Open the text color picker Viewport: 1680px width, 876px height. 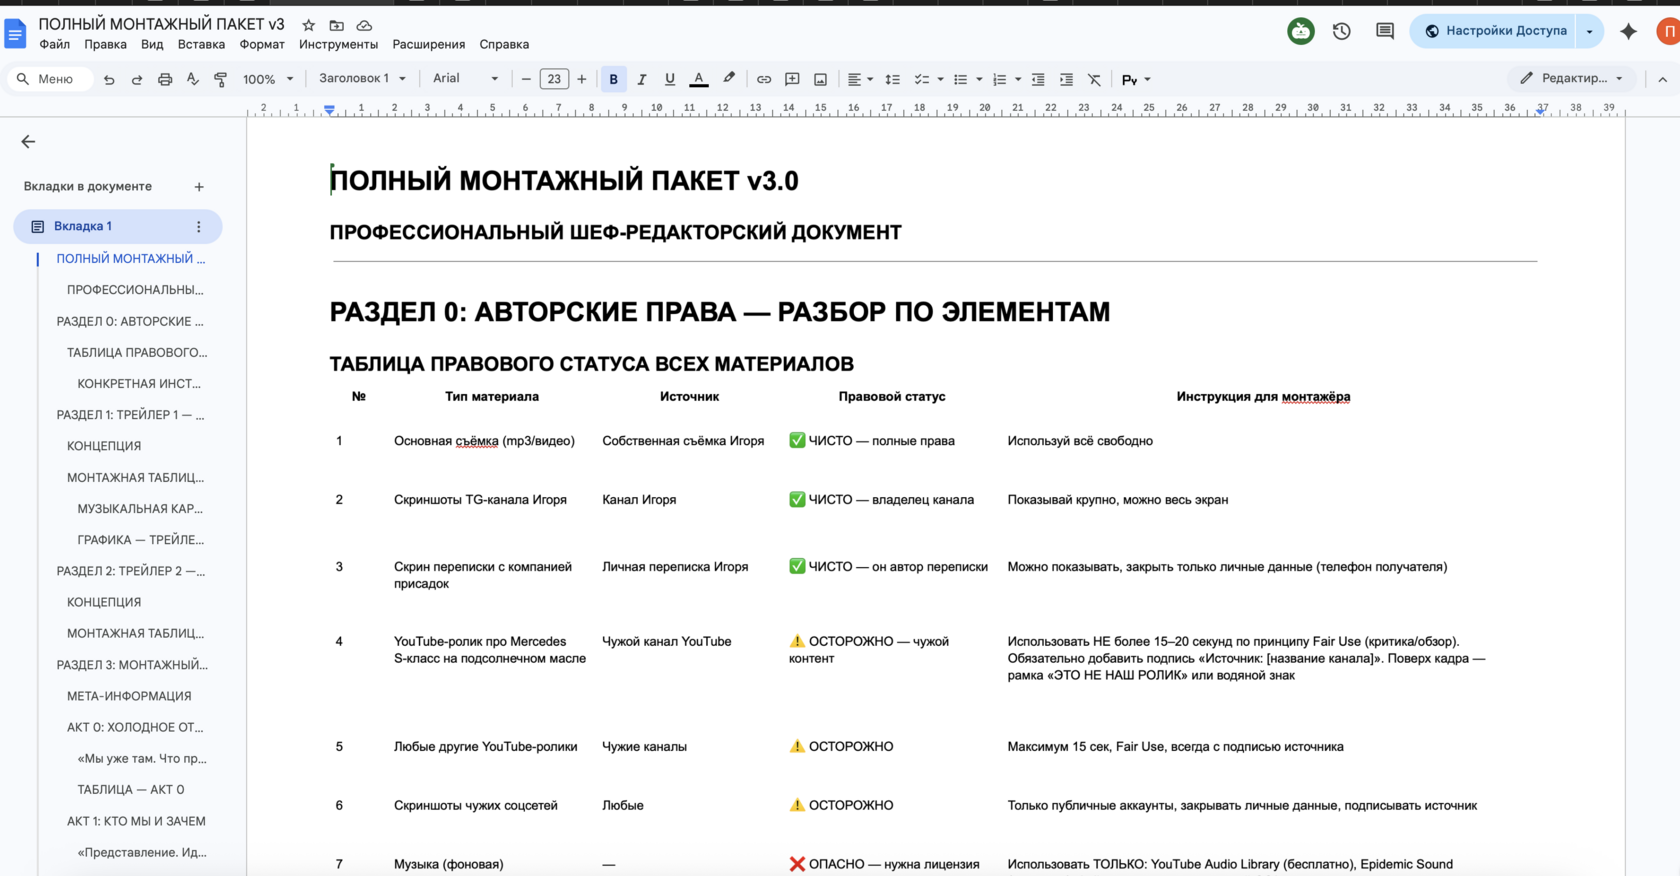[x=699, y=79]
